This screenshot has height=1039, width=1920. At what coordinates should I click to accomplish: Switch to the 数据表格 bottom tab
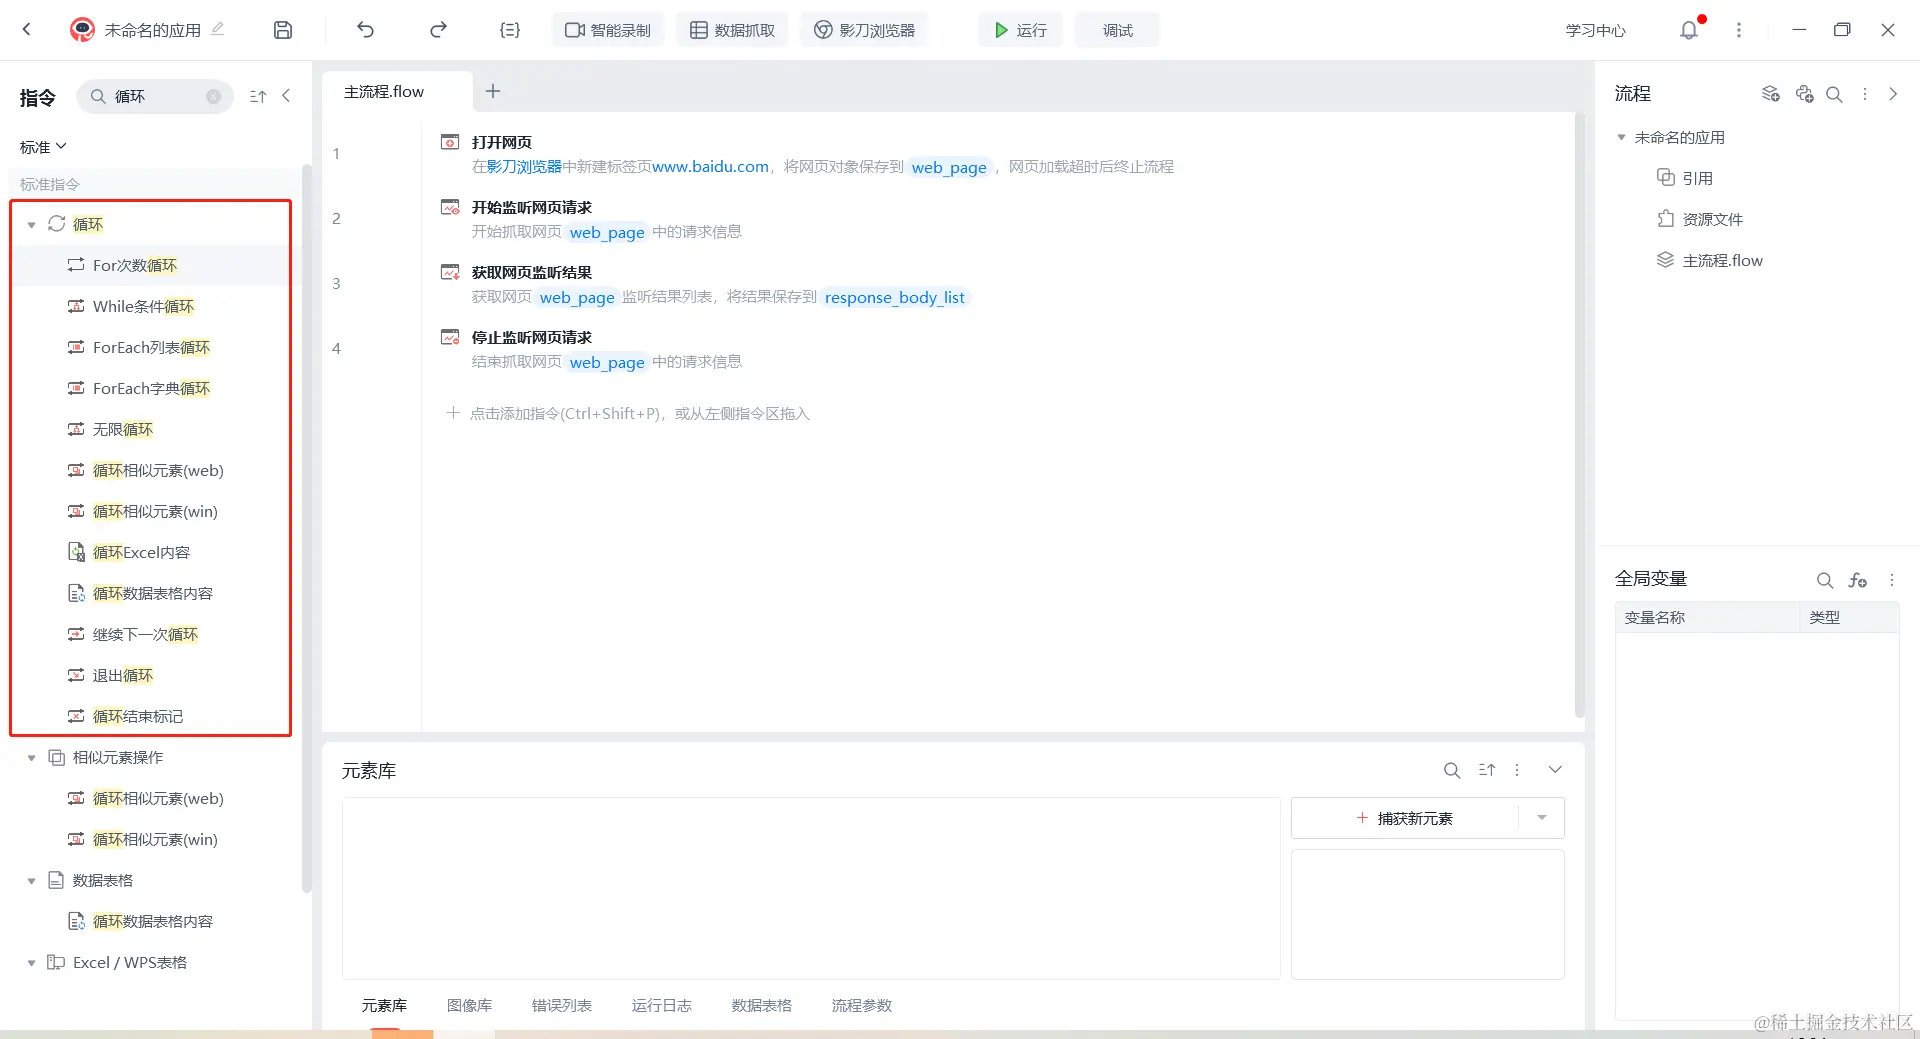pos(762,1005)
